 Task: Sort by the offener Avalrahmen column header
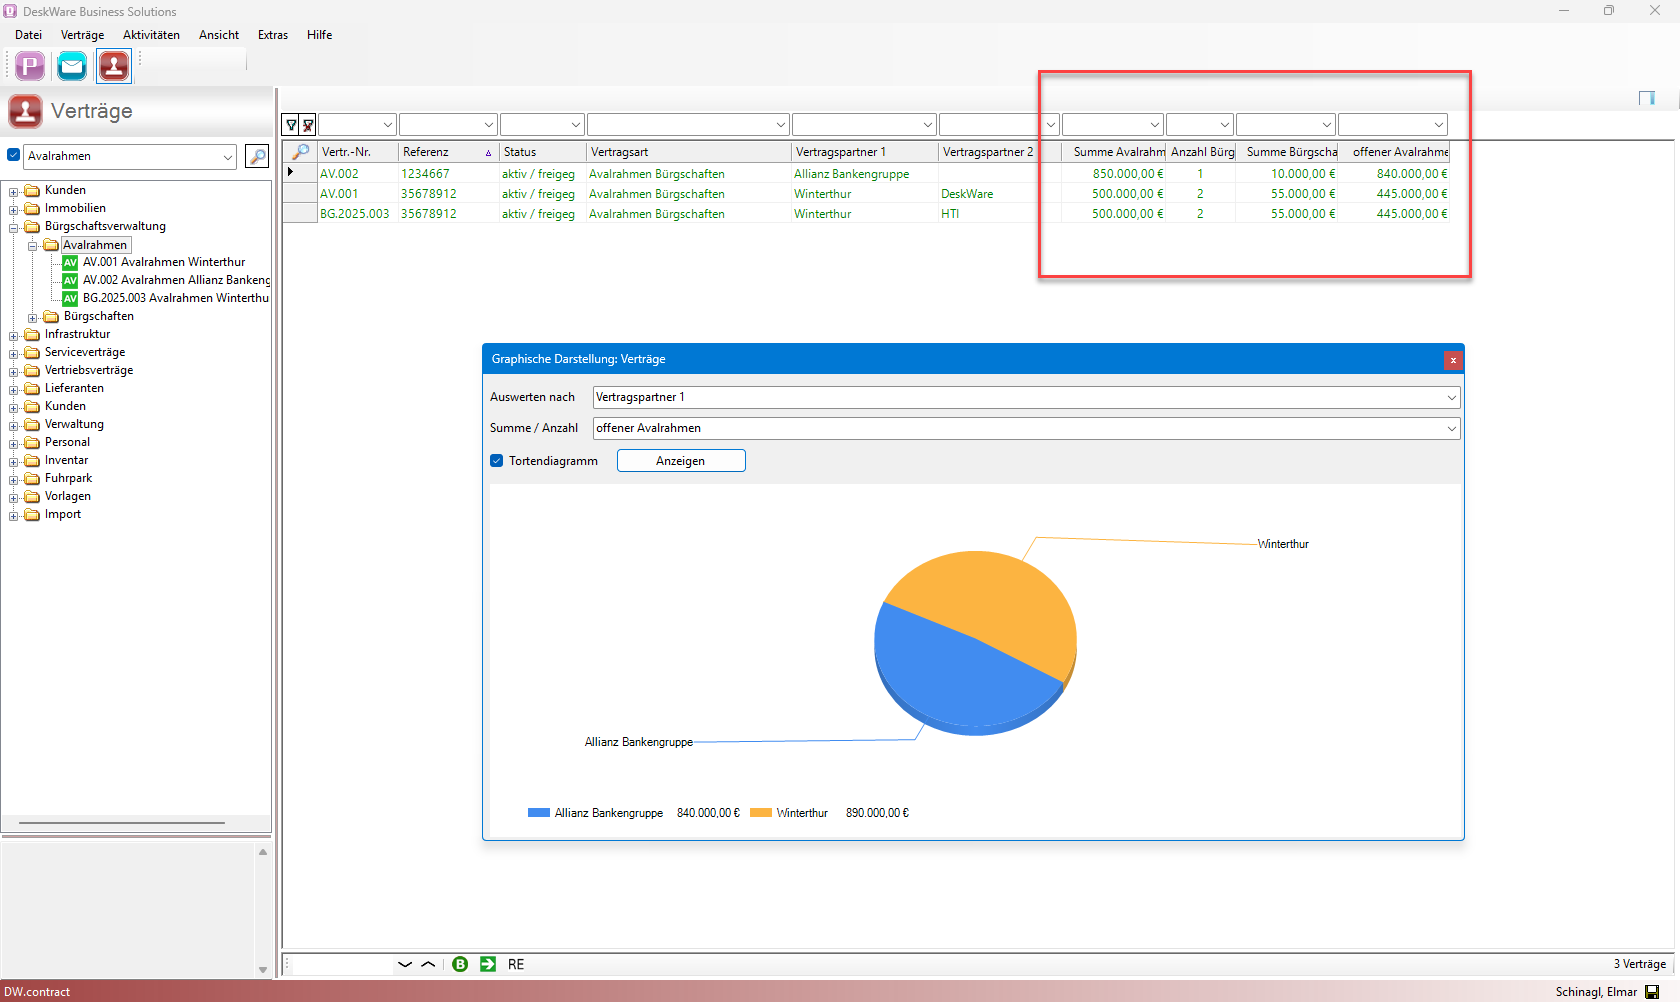tap(1394, 152)
